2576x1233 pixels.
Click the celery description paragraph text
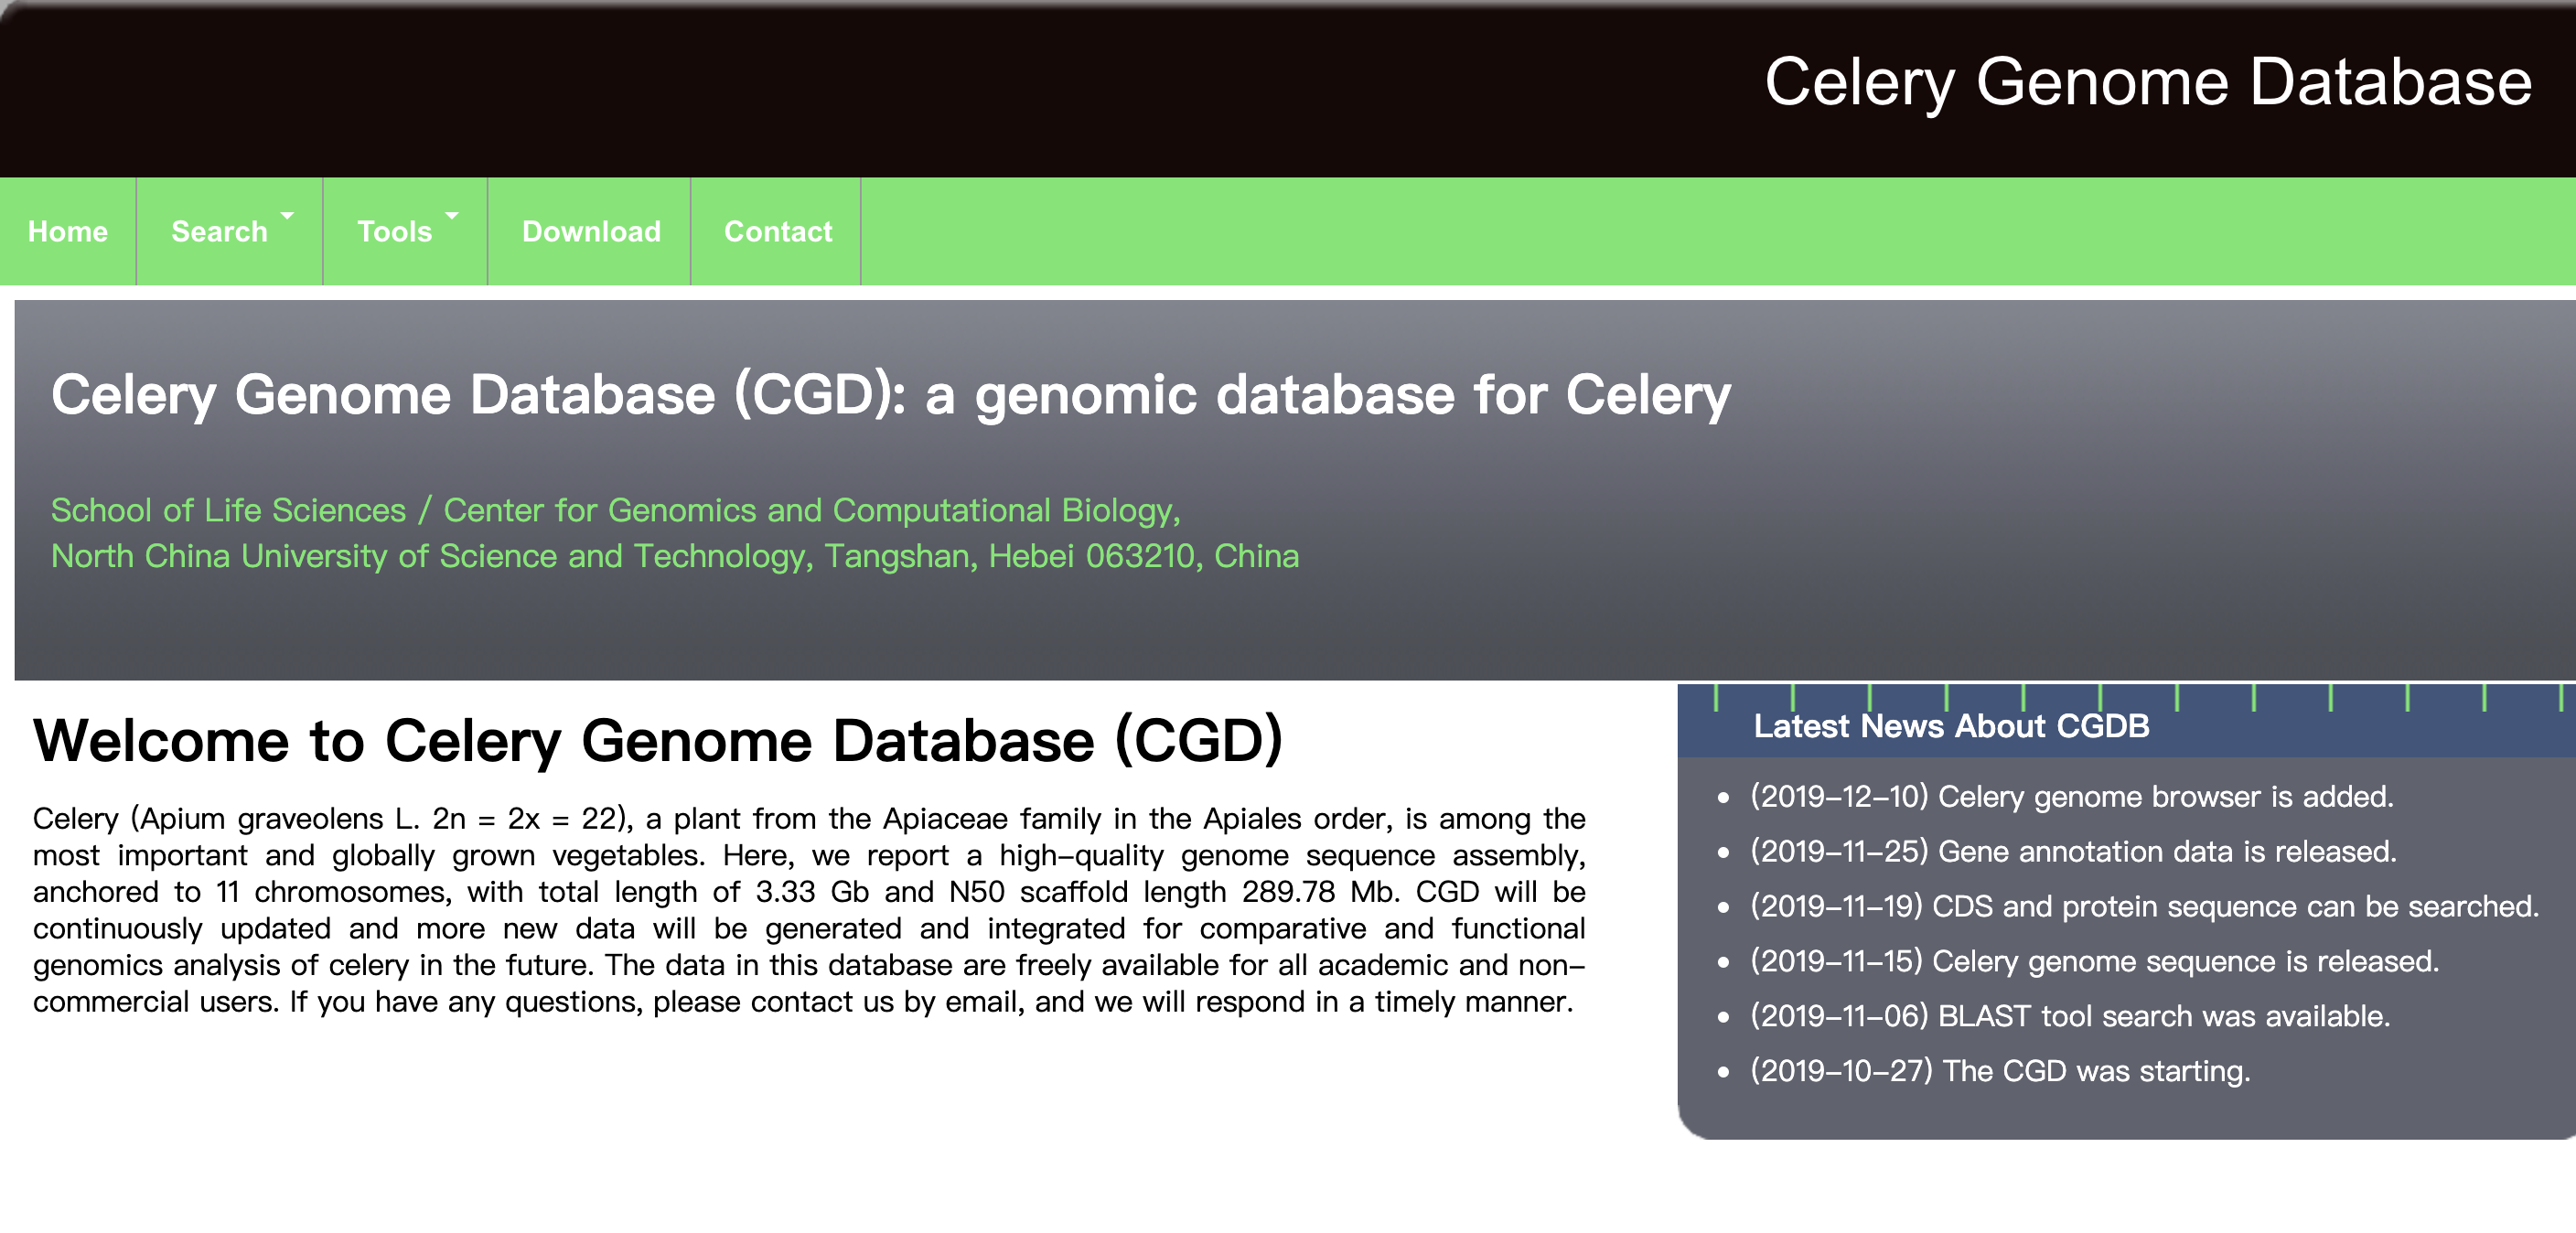click(x=809, y=910)
